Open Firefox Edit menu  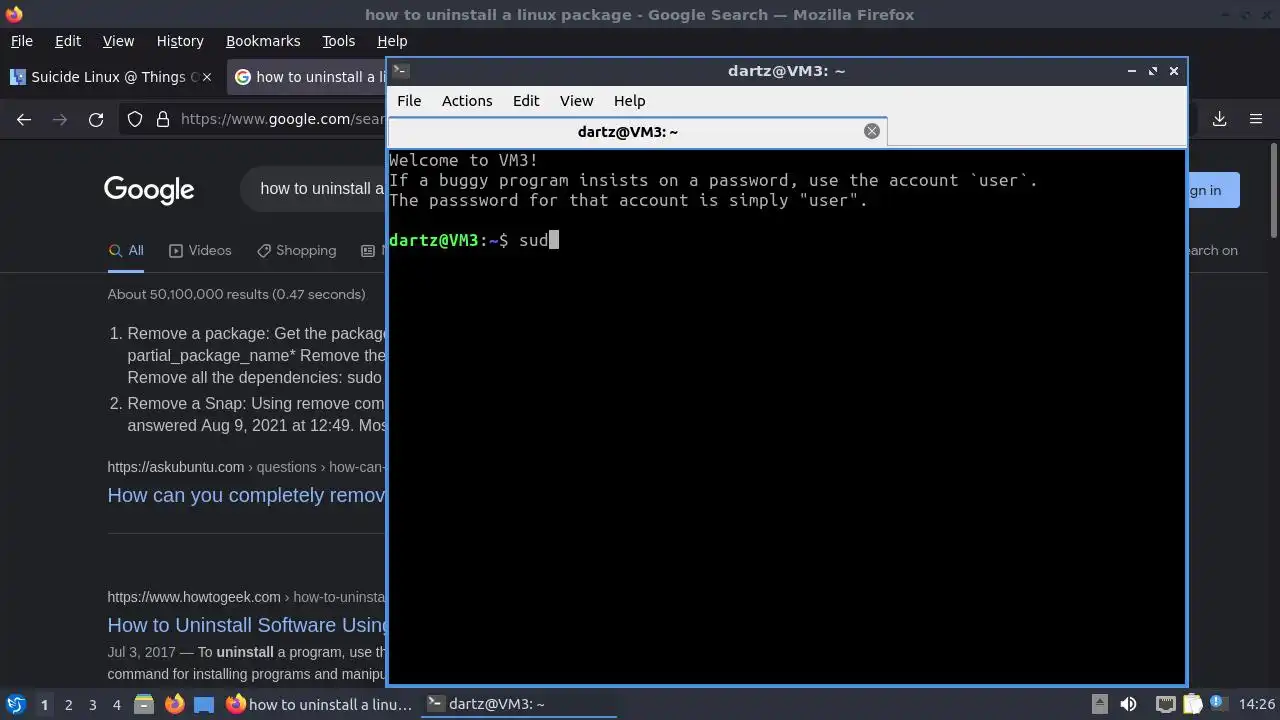pos(67,41)
